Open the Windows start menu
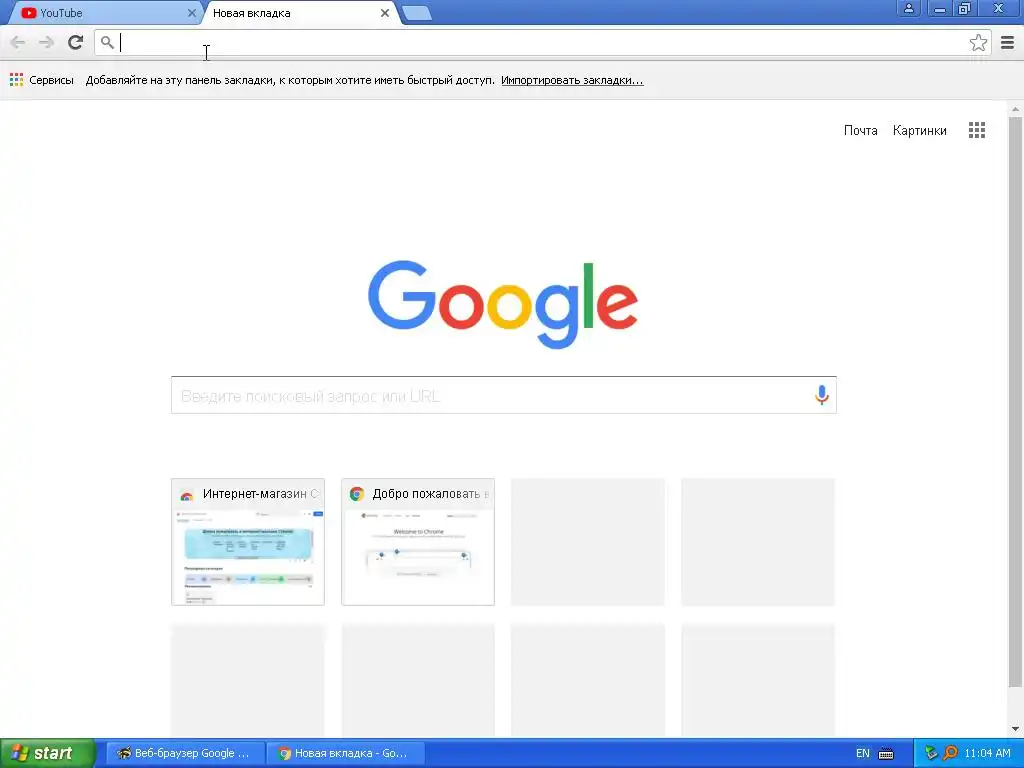 point(47,753)
